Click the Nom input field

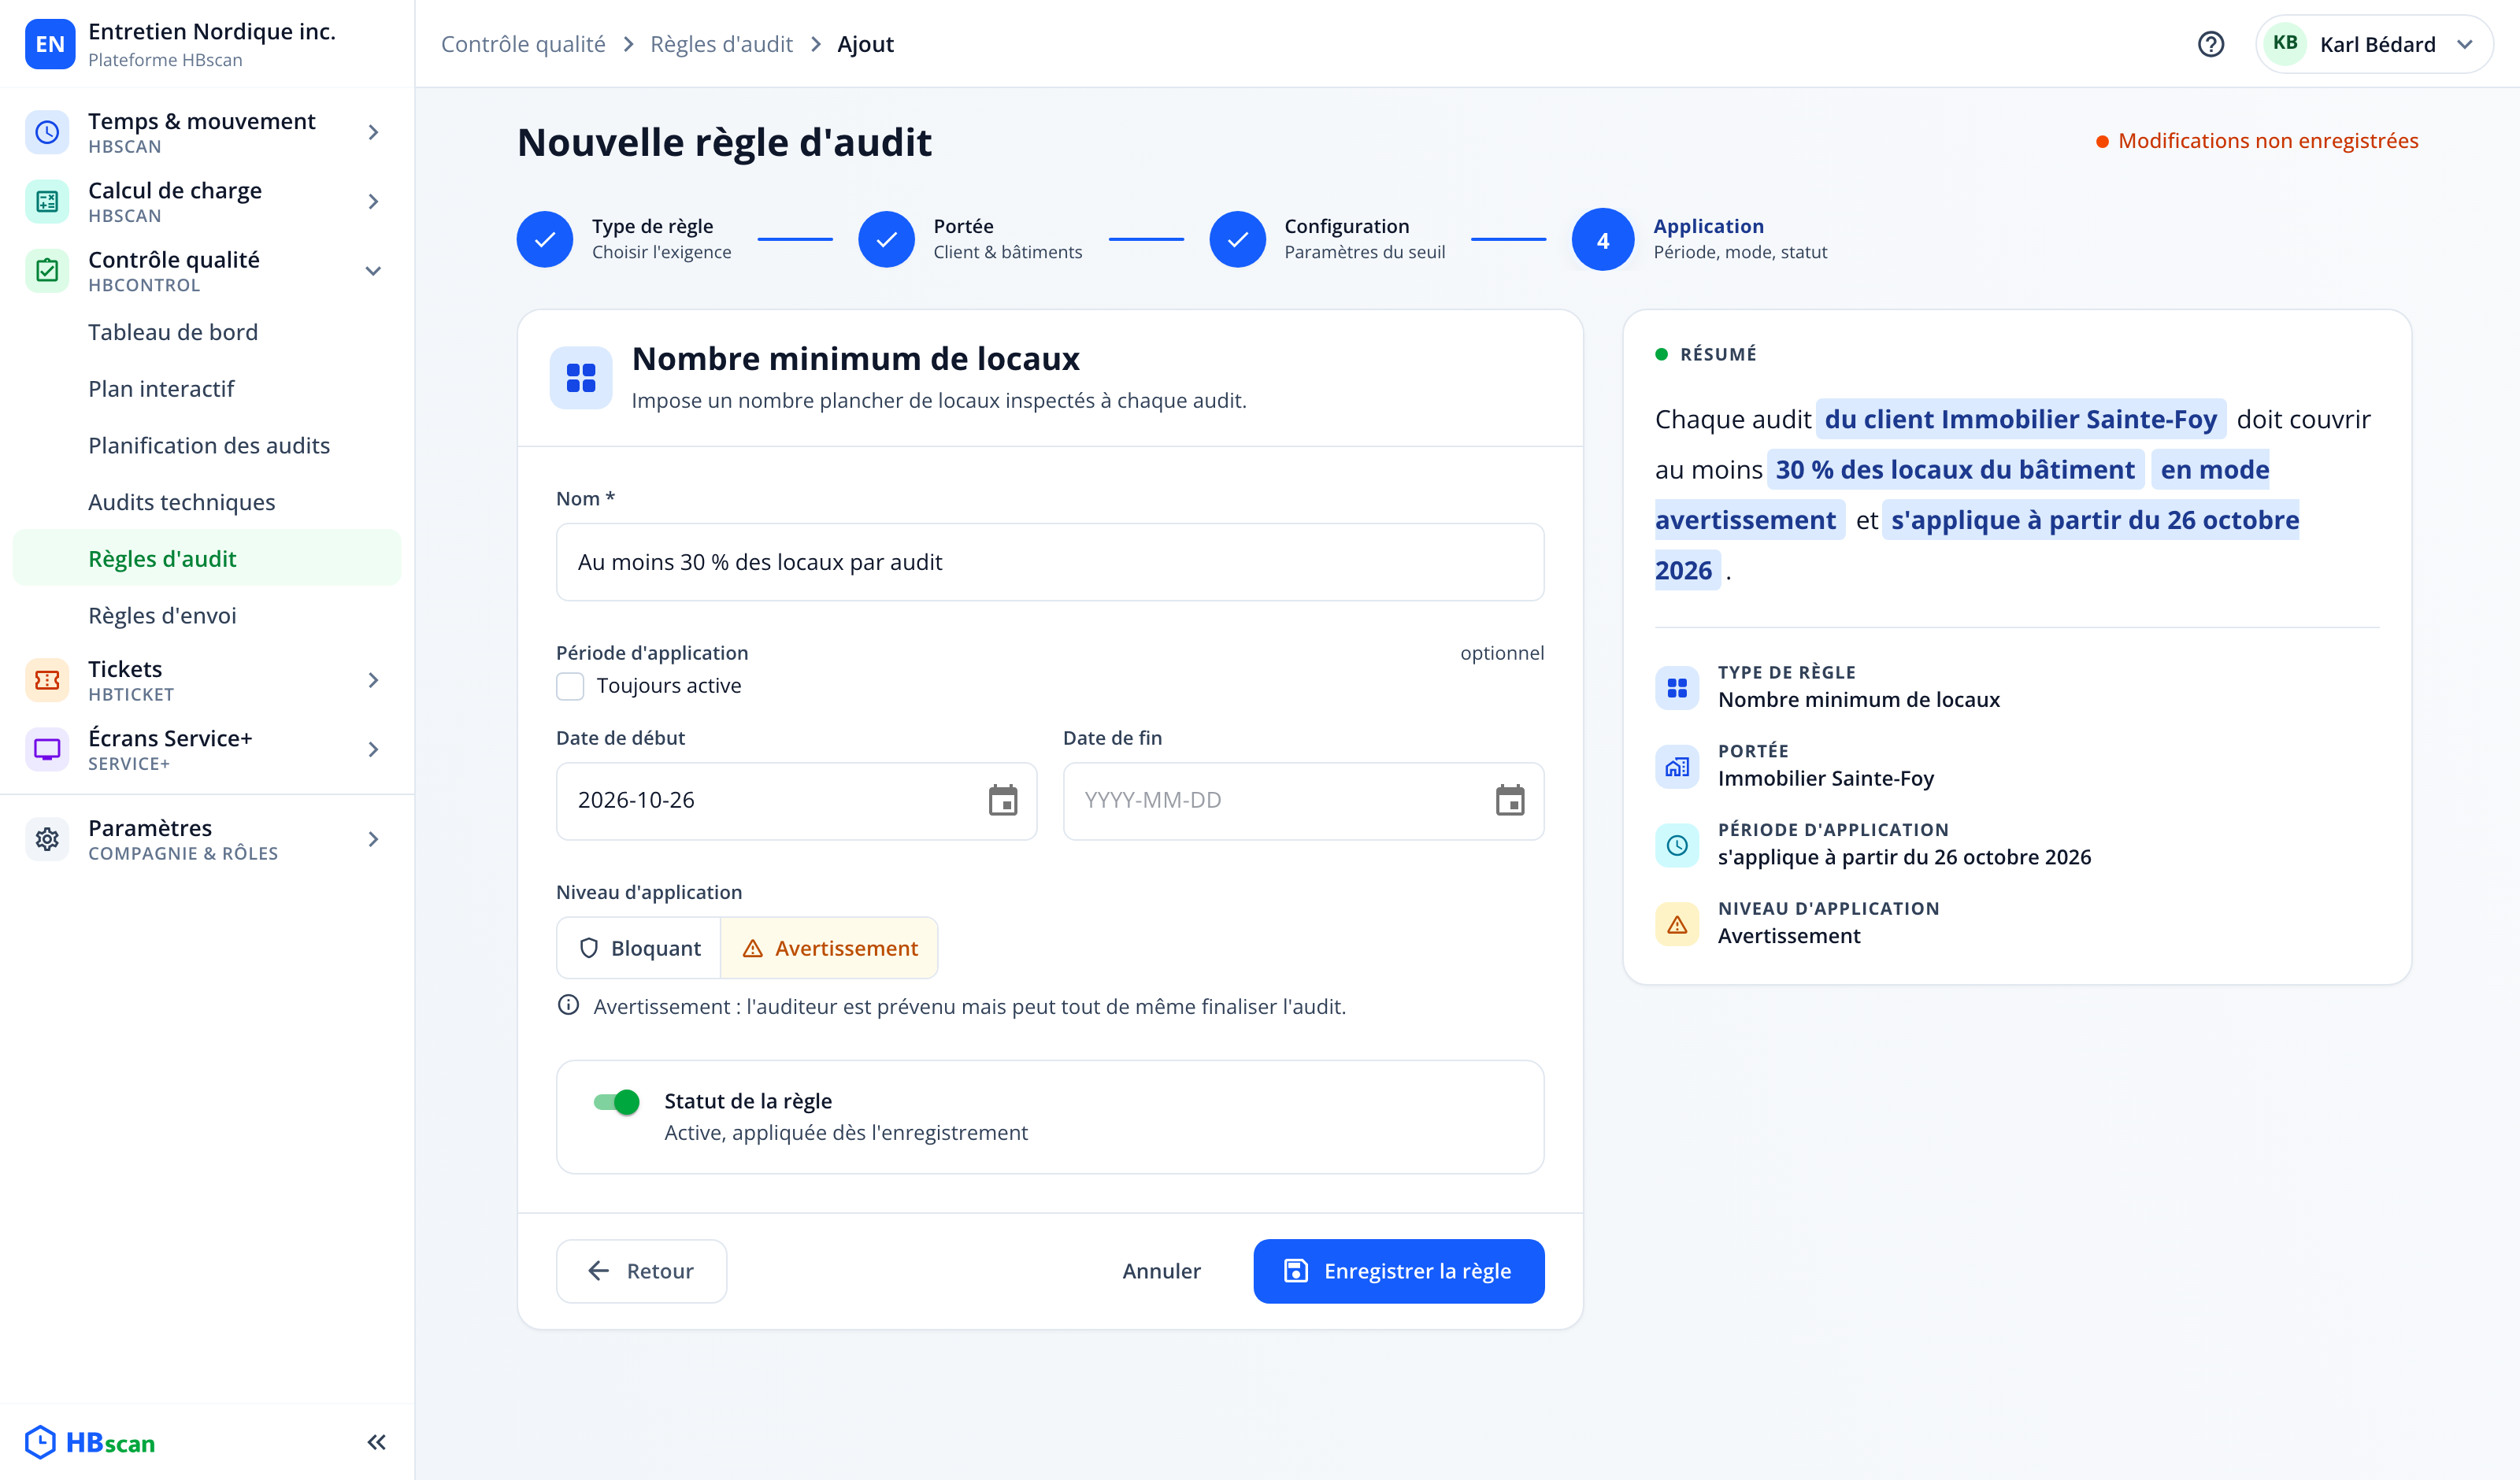[x=1050, y=562]
